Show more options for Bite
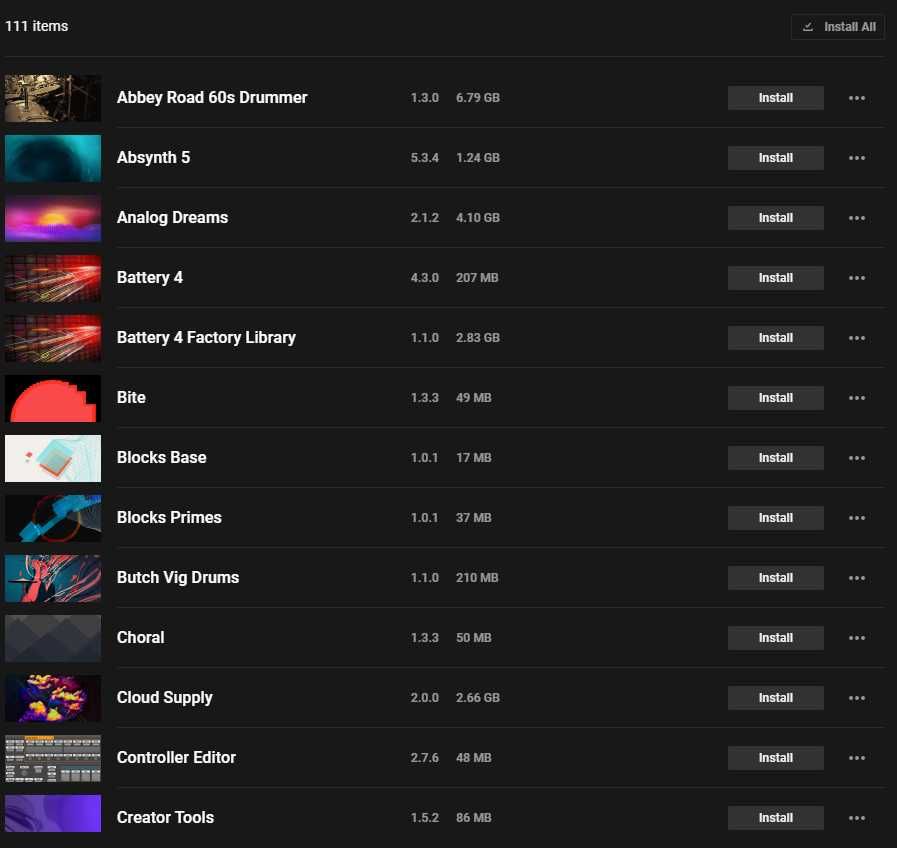The height and width of the screenshot is (848, 897). tap(856, 398)
